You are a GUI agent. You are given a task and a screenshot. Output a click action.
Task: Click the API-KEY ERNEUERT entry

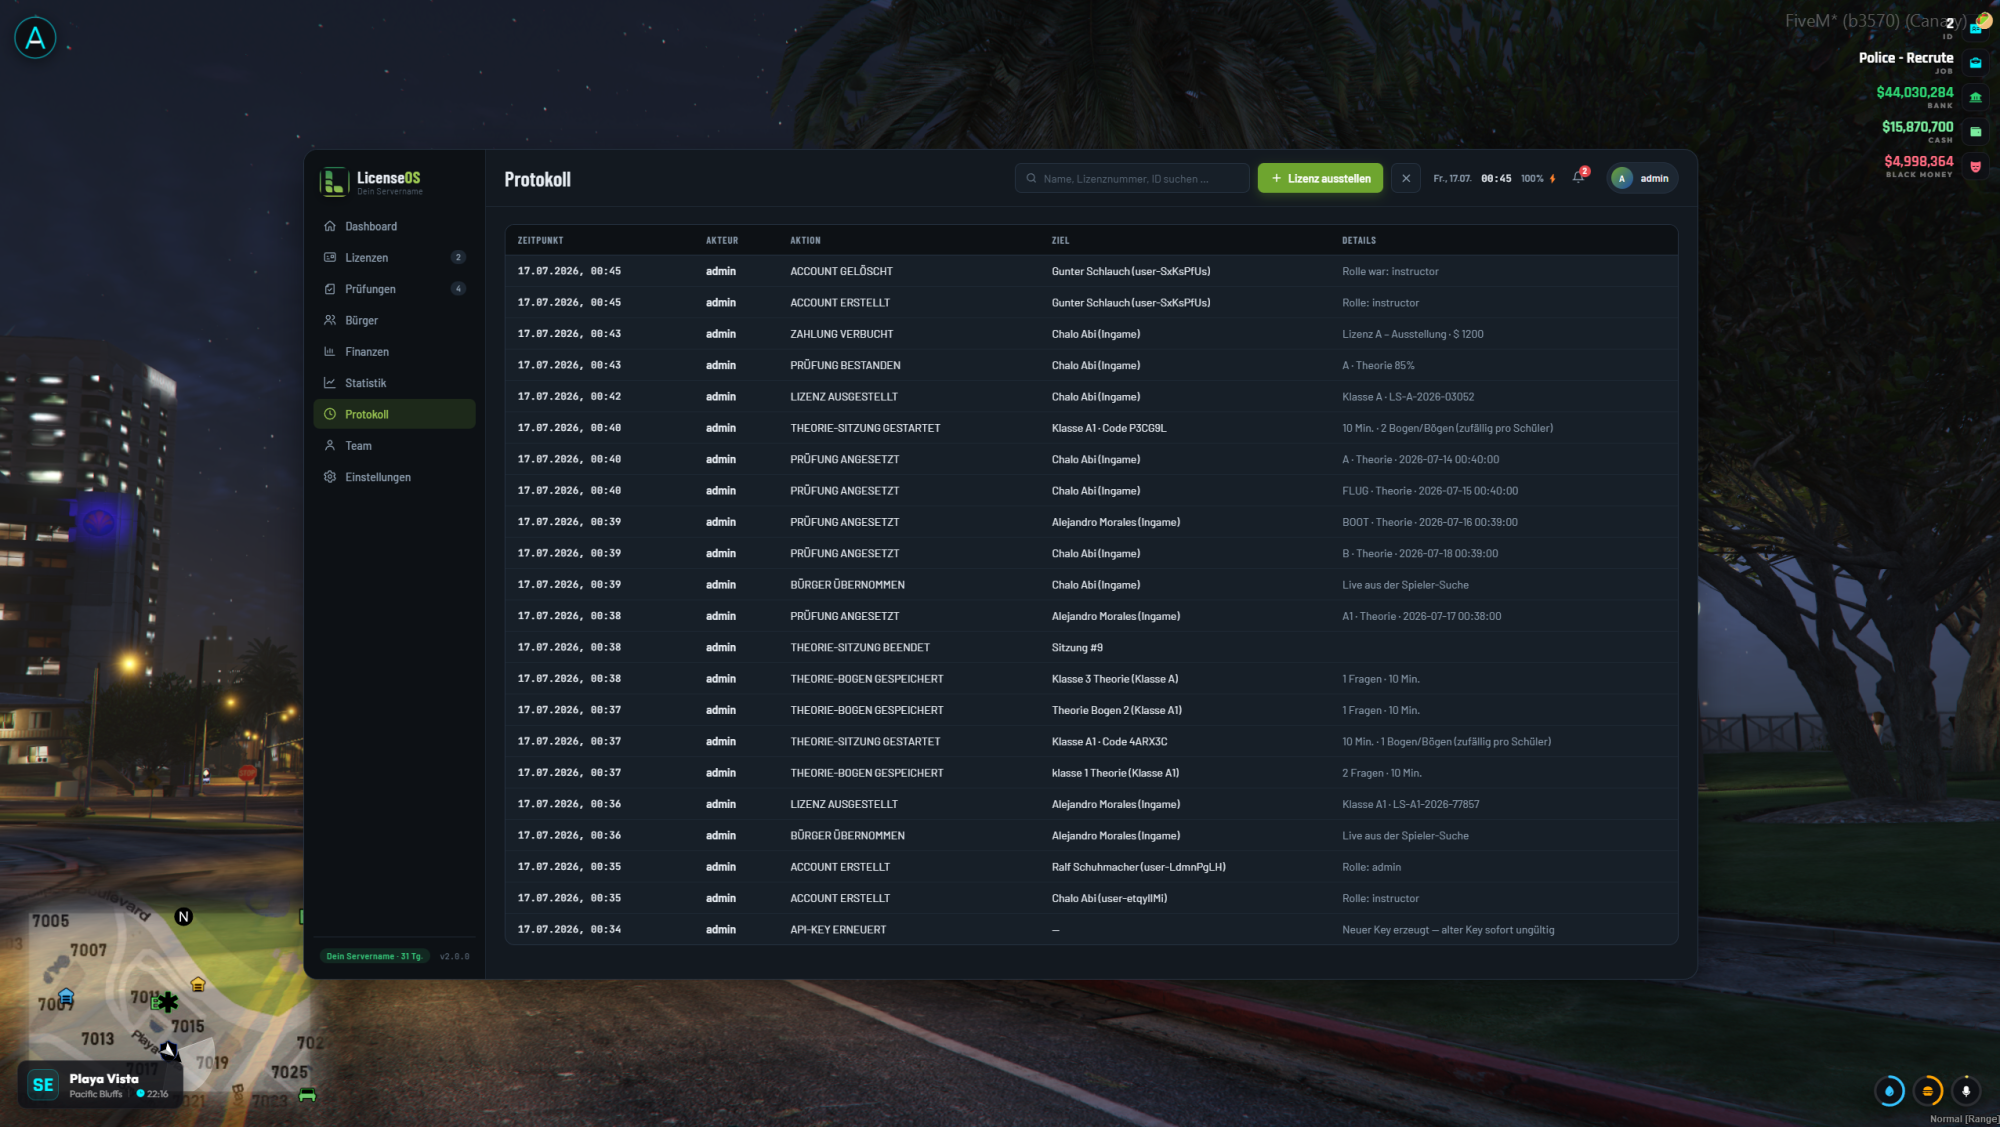click(838, 930)
